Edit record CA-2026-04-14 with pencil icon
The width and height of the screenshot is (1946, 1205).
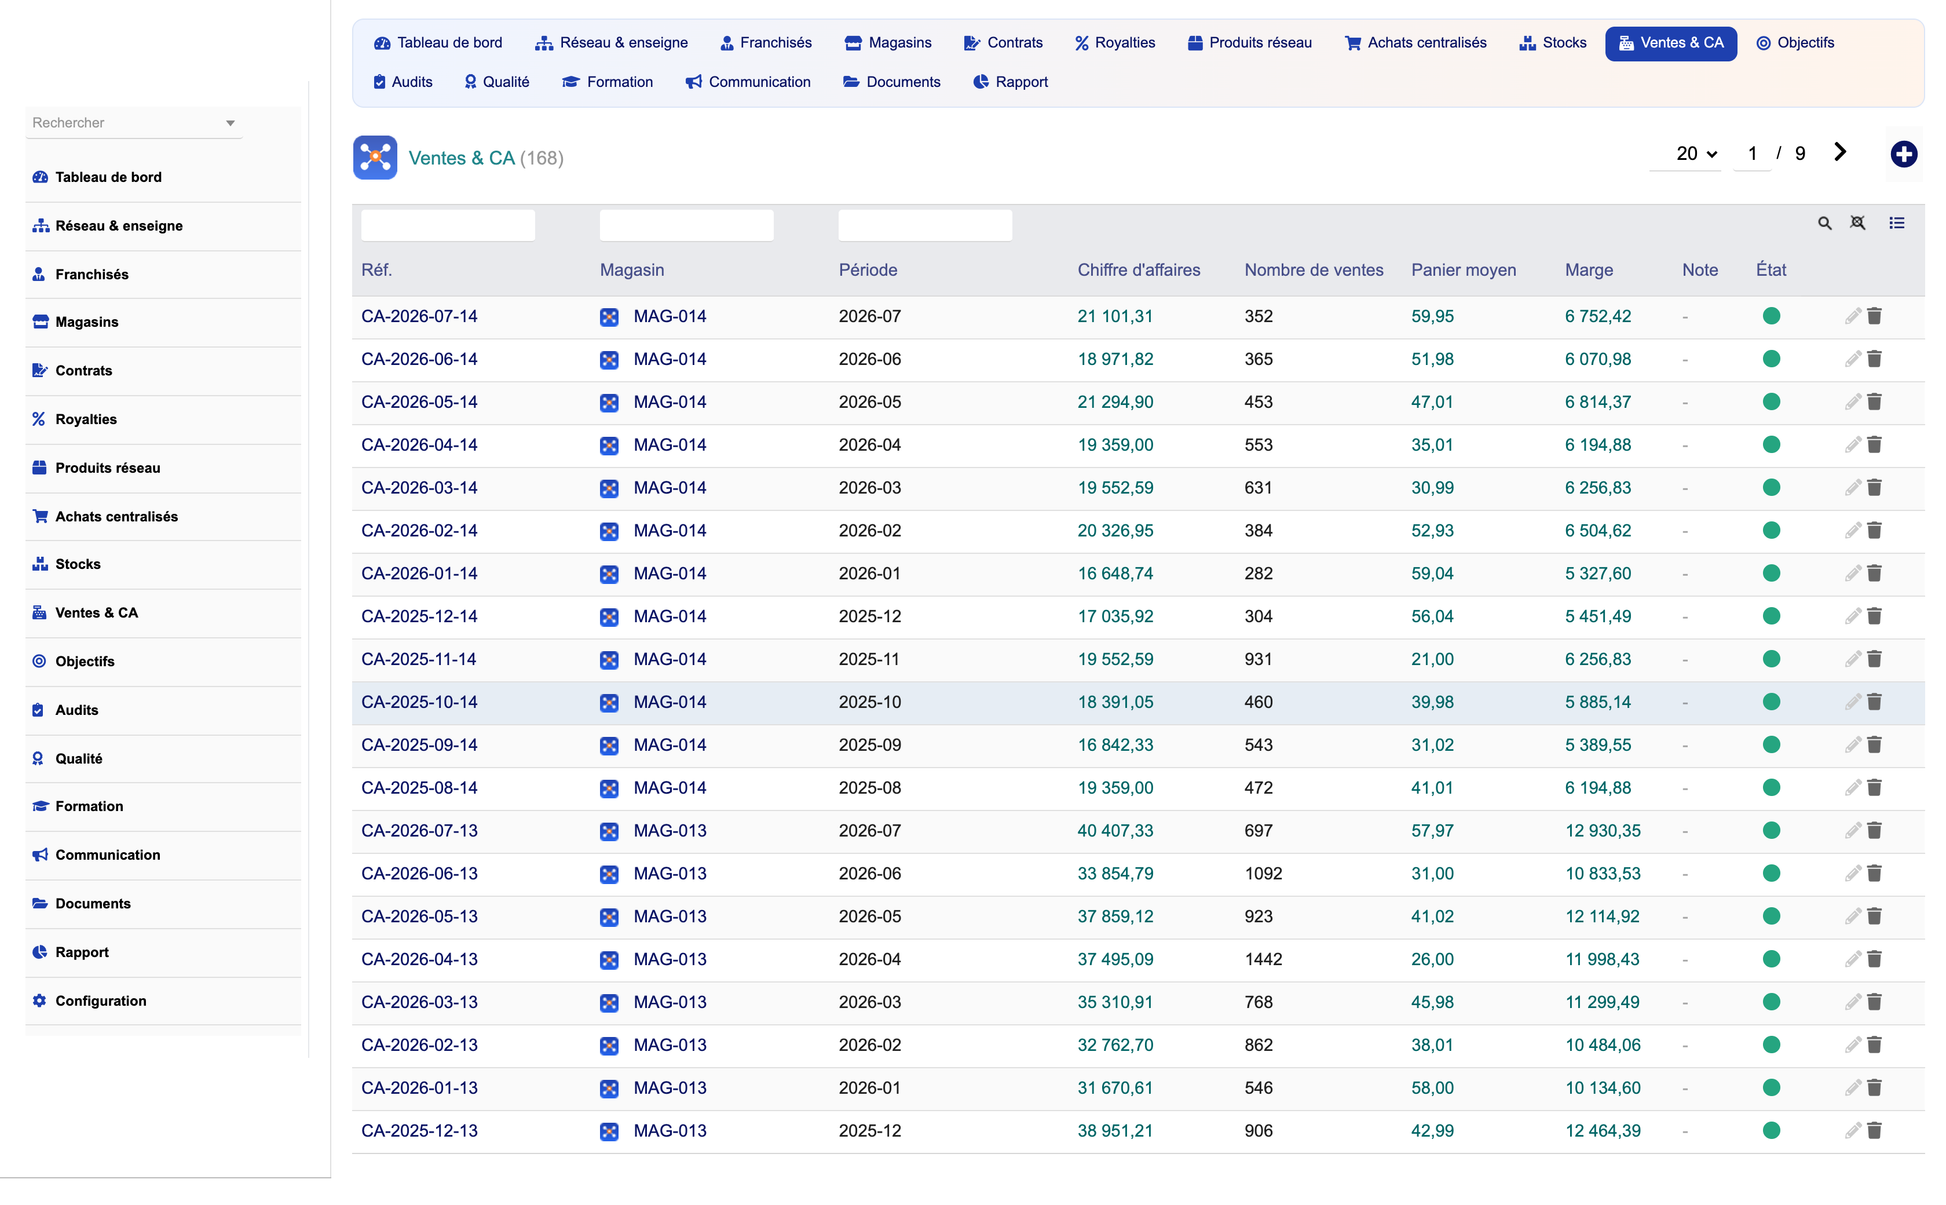point(1852,445)
